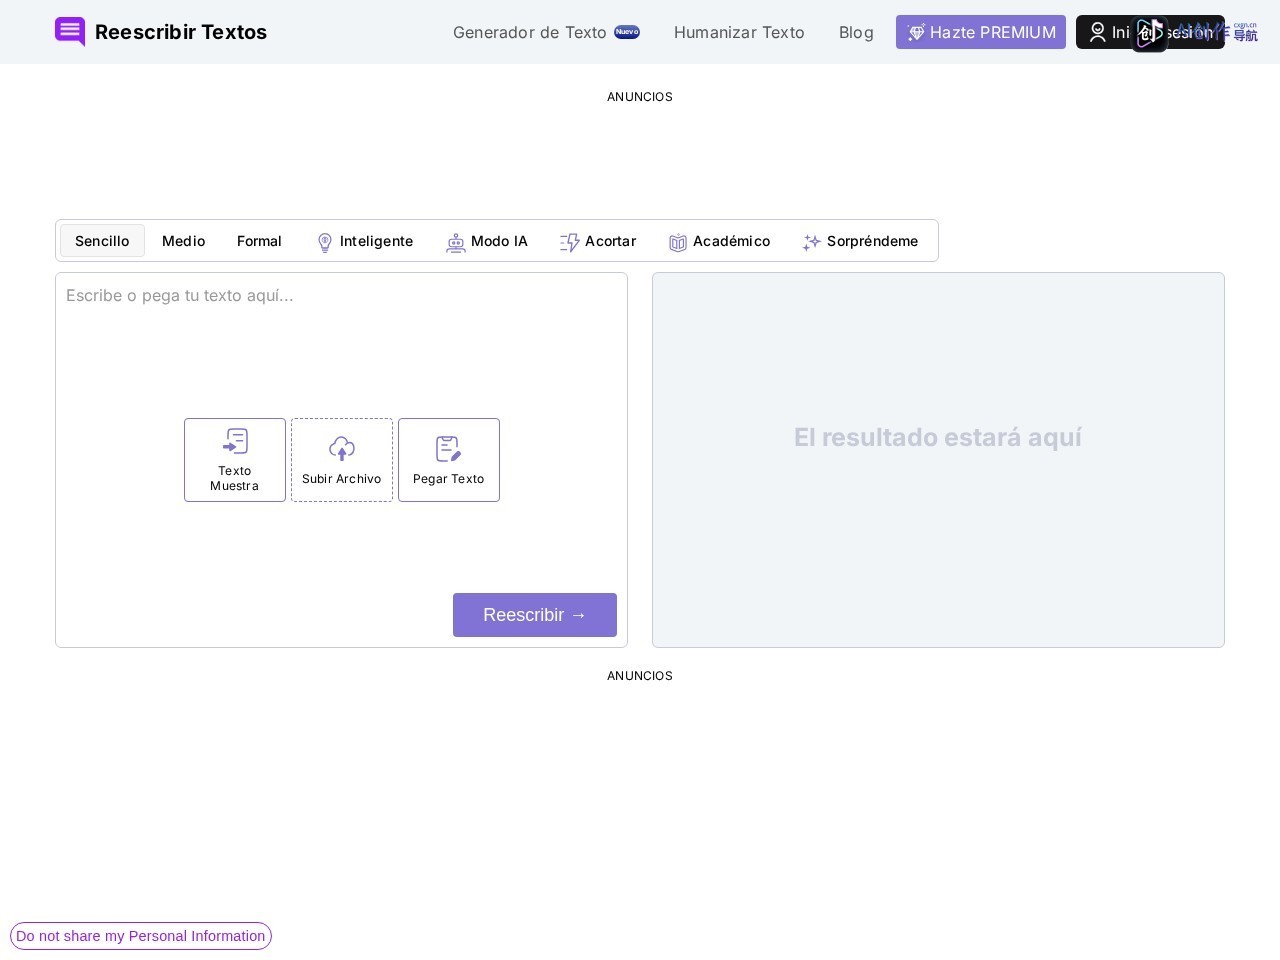Viewport: 1280px width, 960px height.
Task: Click the Pegar Texto button
Action: [449, 460]
